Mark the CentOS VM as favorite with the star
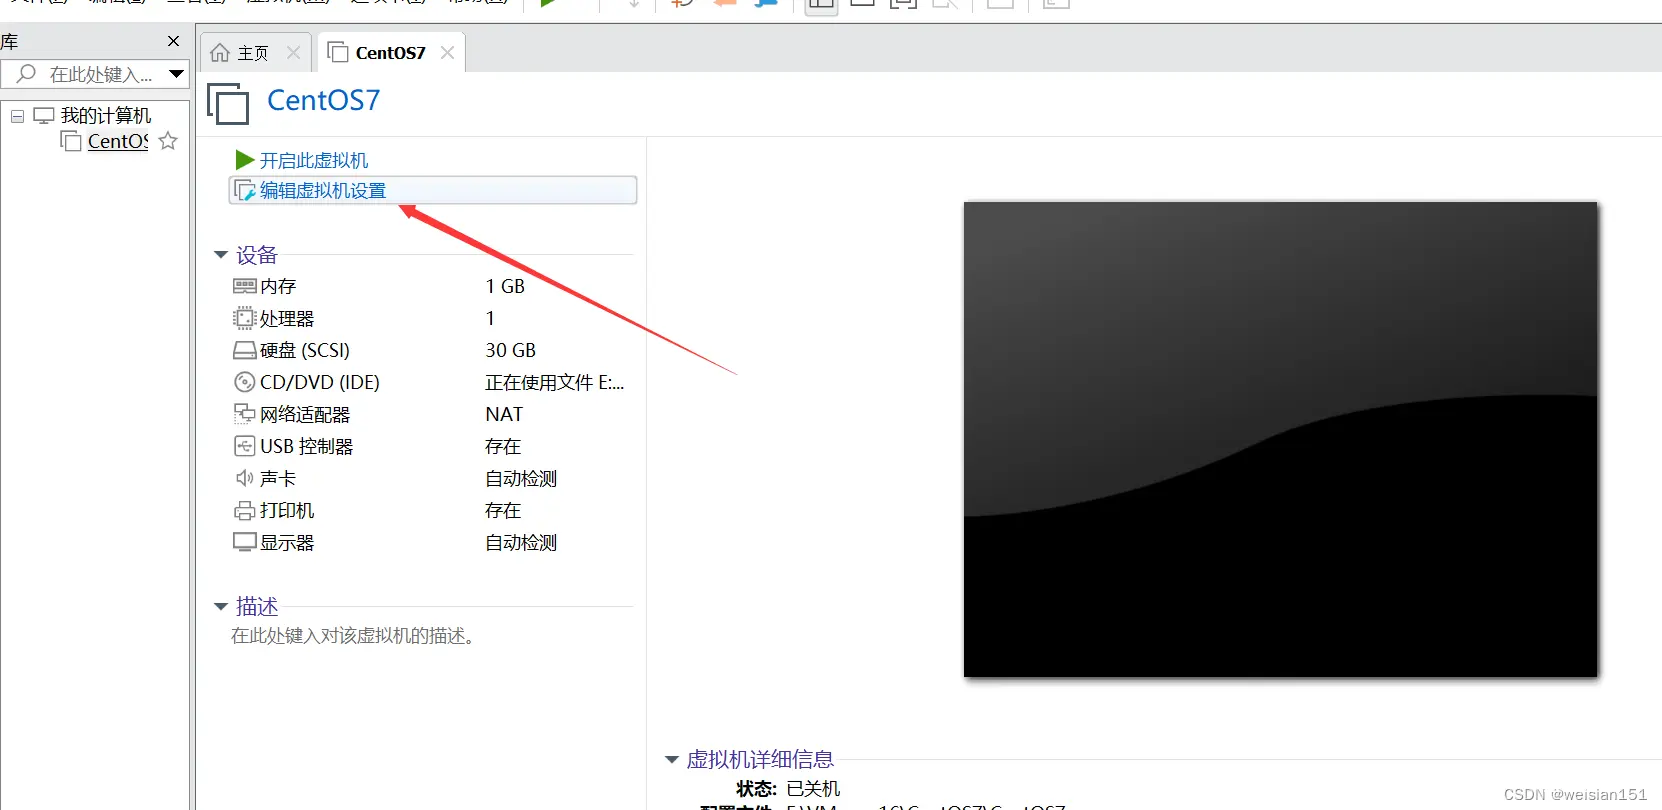 pyautogui.click(x=168, y=141)
